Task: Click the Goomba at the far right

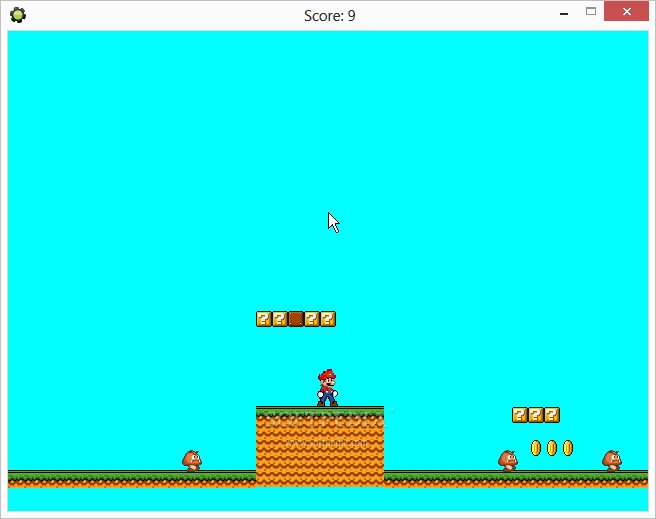Action: pos(612,461)
